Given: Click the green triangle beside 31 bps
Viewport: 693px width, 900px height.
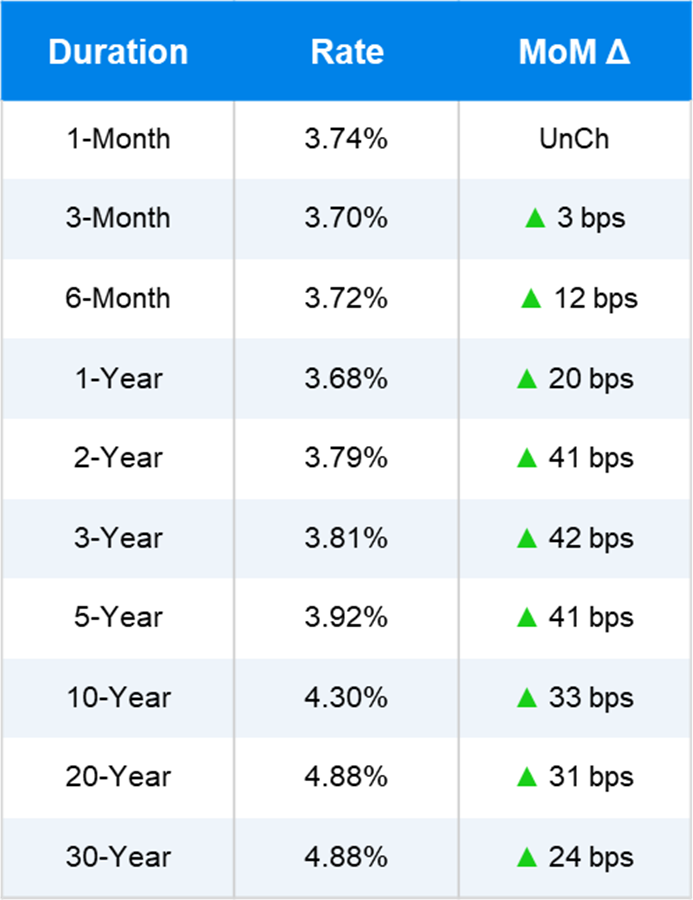Looking at the screenshot, I should 527,777.
